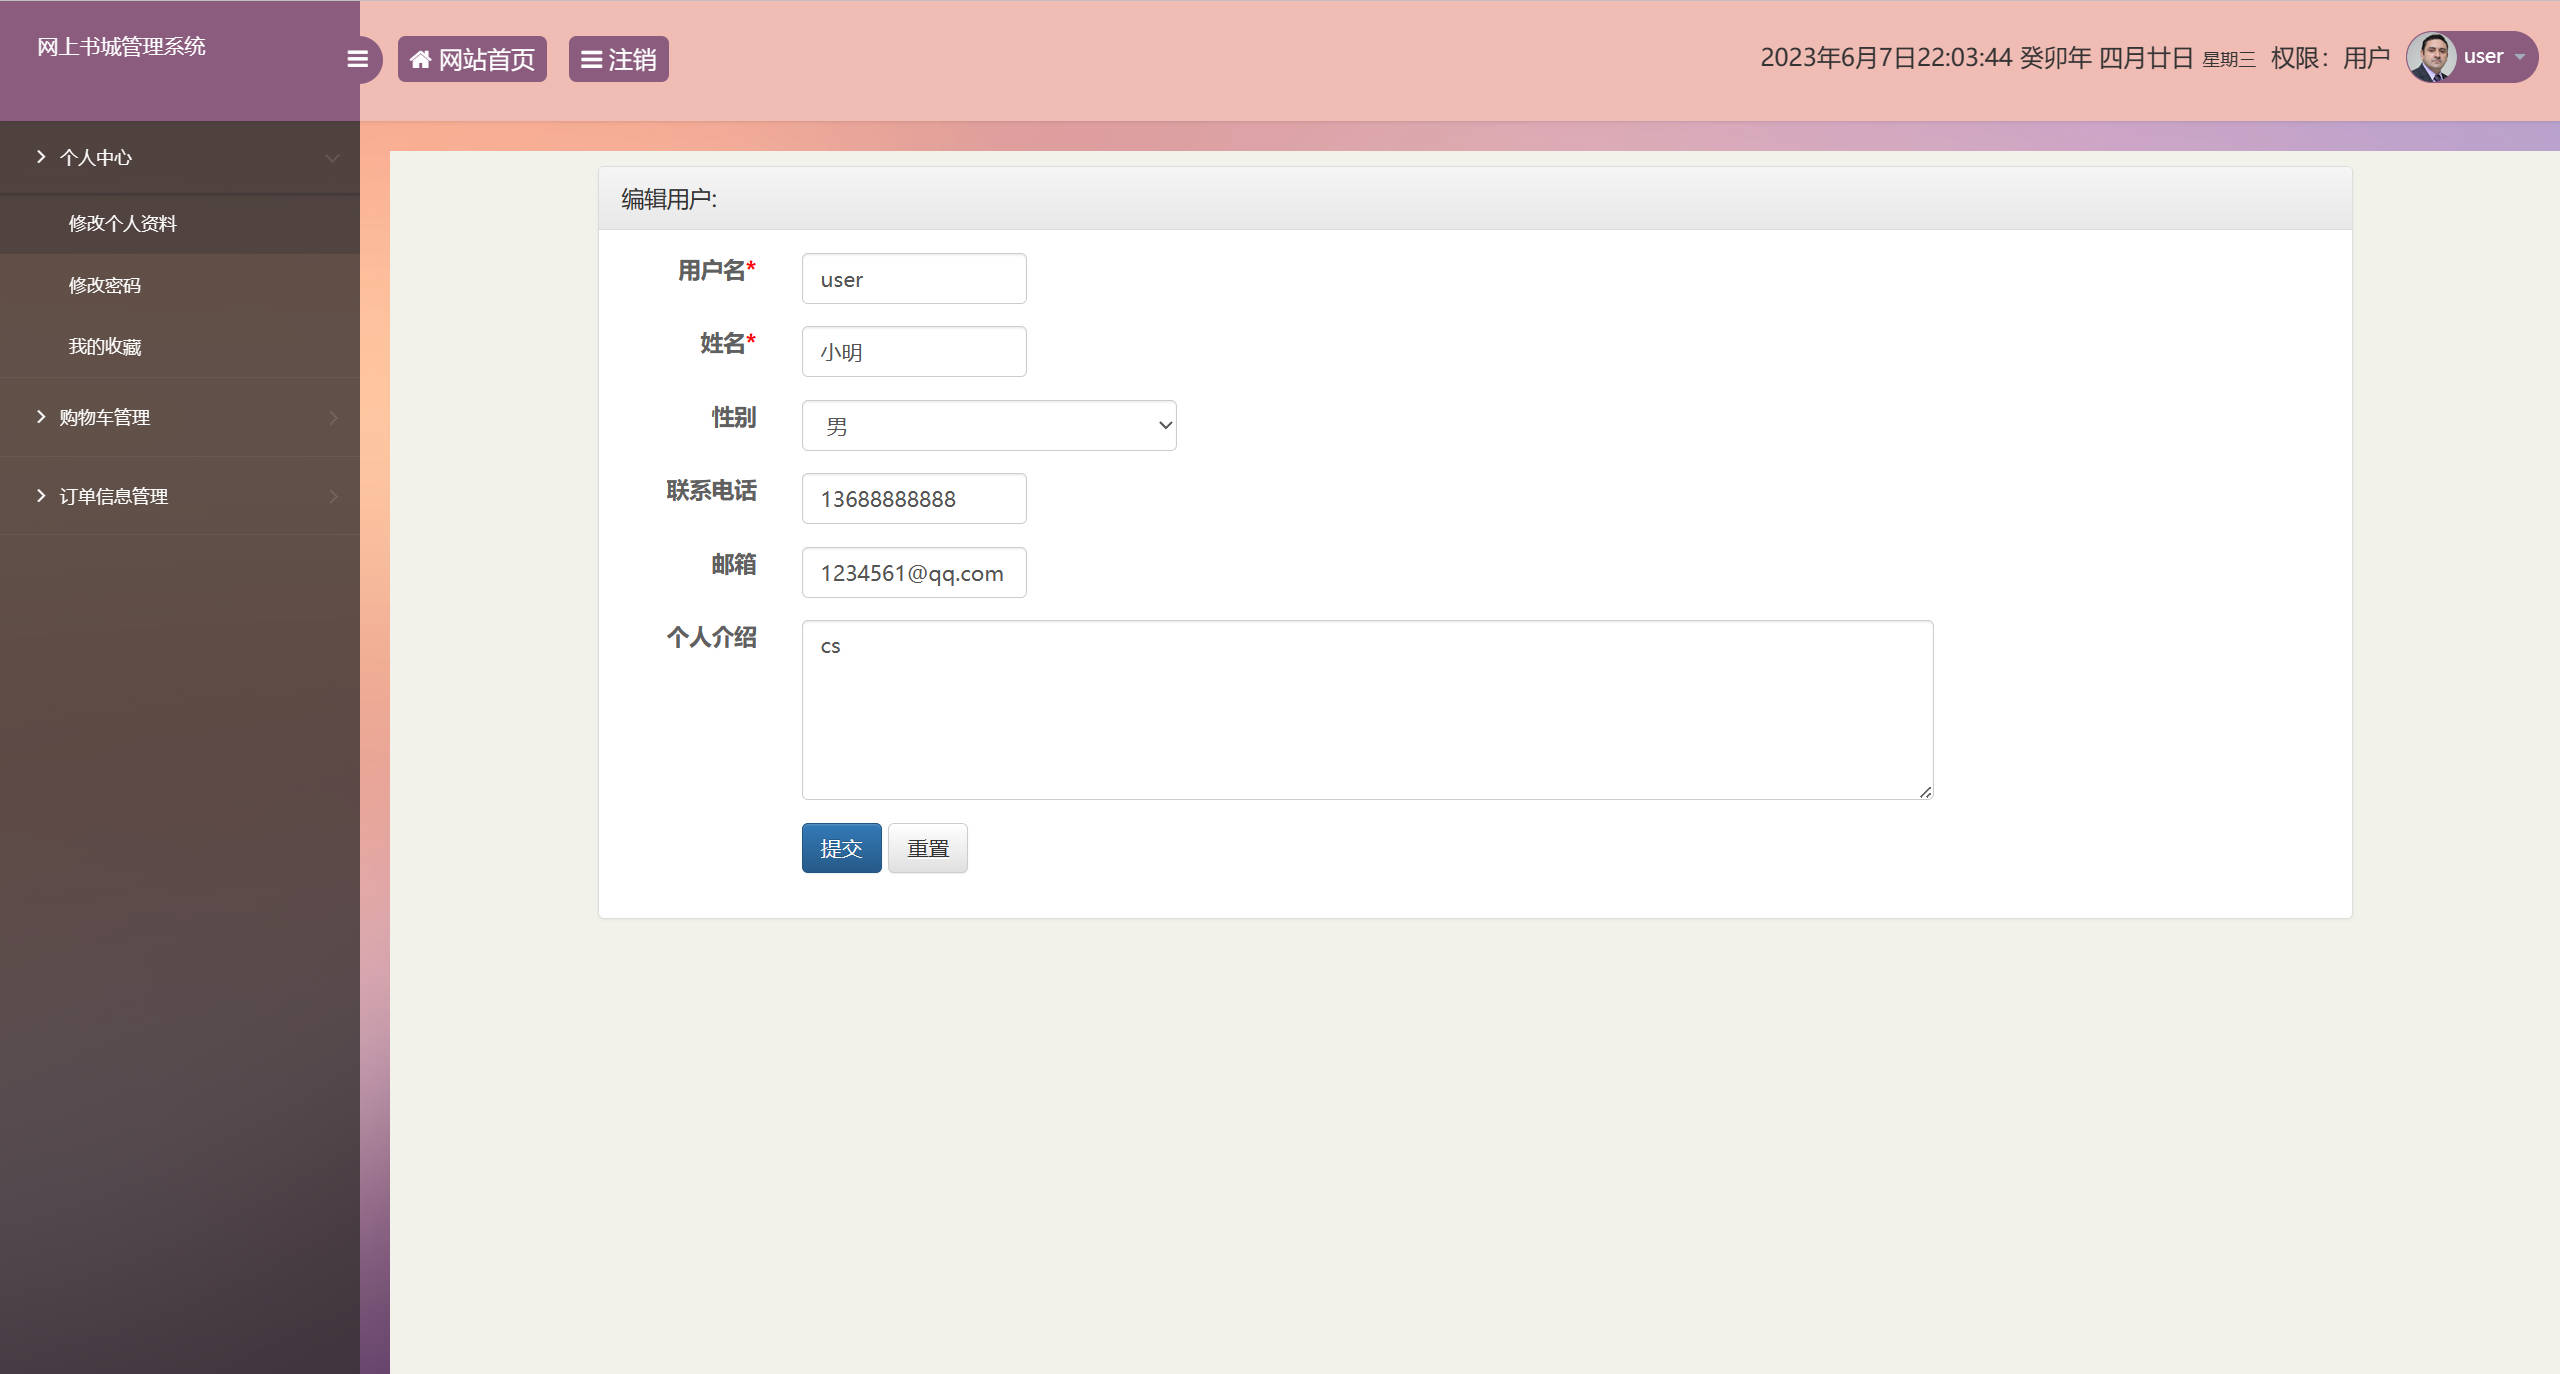2560x1374 pixels.
Task: Click the 用户名 input containing user
Action: [912, 278]
